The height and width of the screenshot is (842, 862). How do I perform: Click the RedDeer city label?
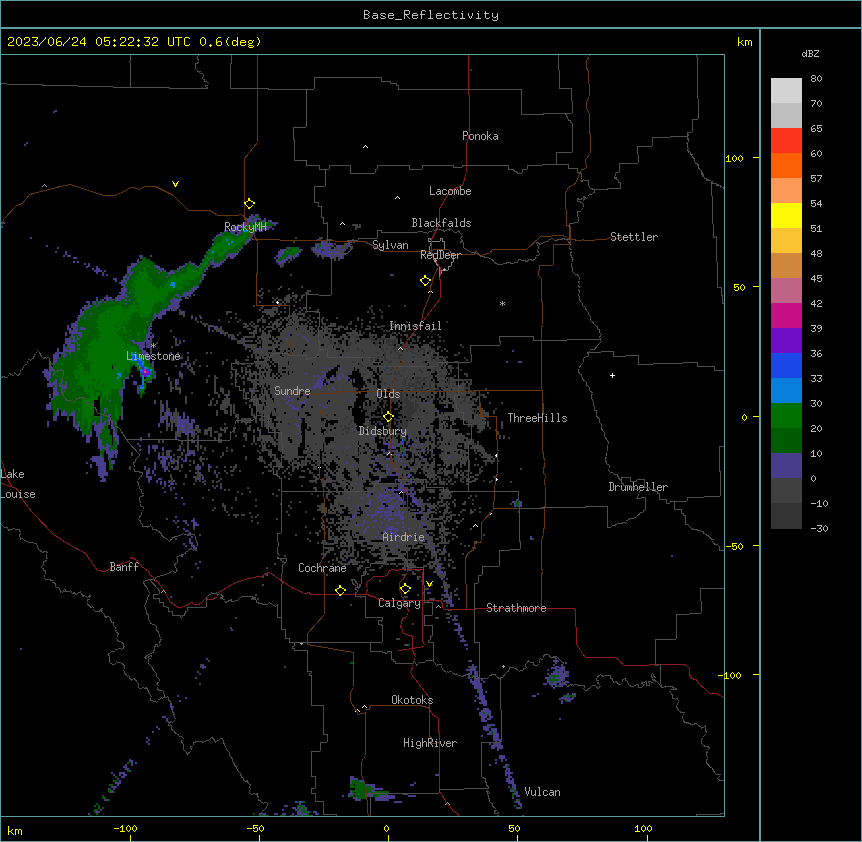(x=440, y=255)
